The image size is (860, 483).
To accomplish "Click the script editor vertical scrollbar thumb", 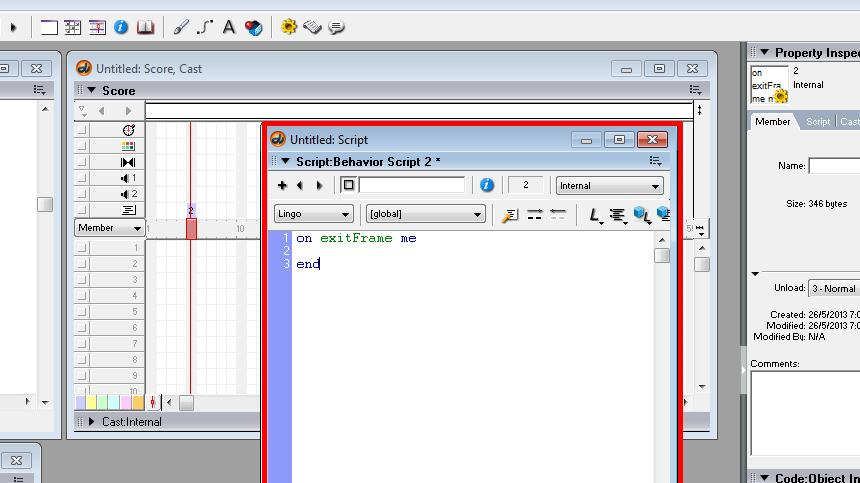I will pyautogui.click(x=662, y=255).
